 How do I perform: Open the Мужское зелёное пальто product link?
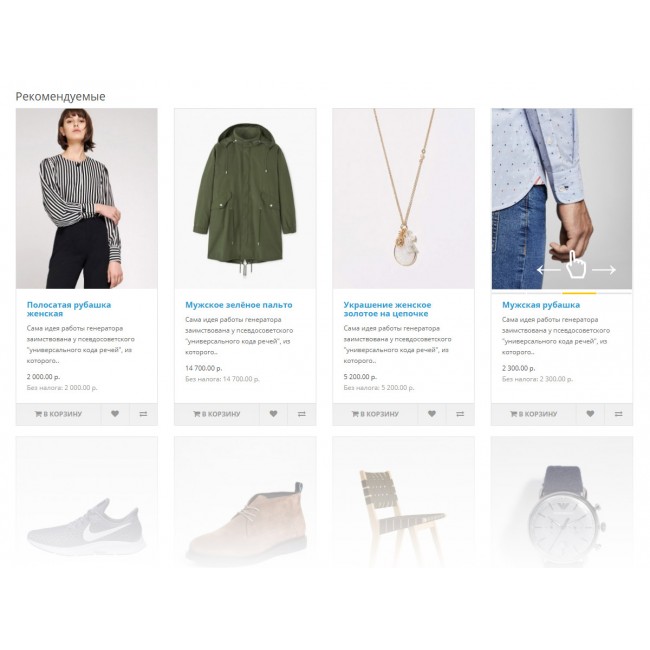239,305
